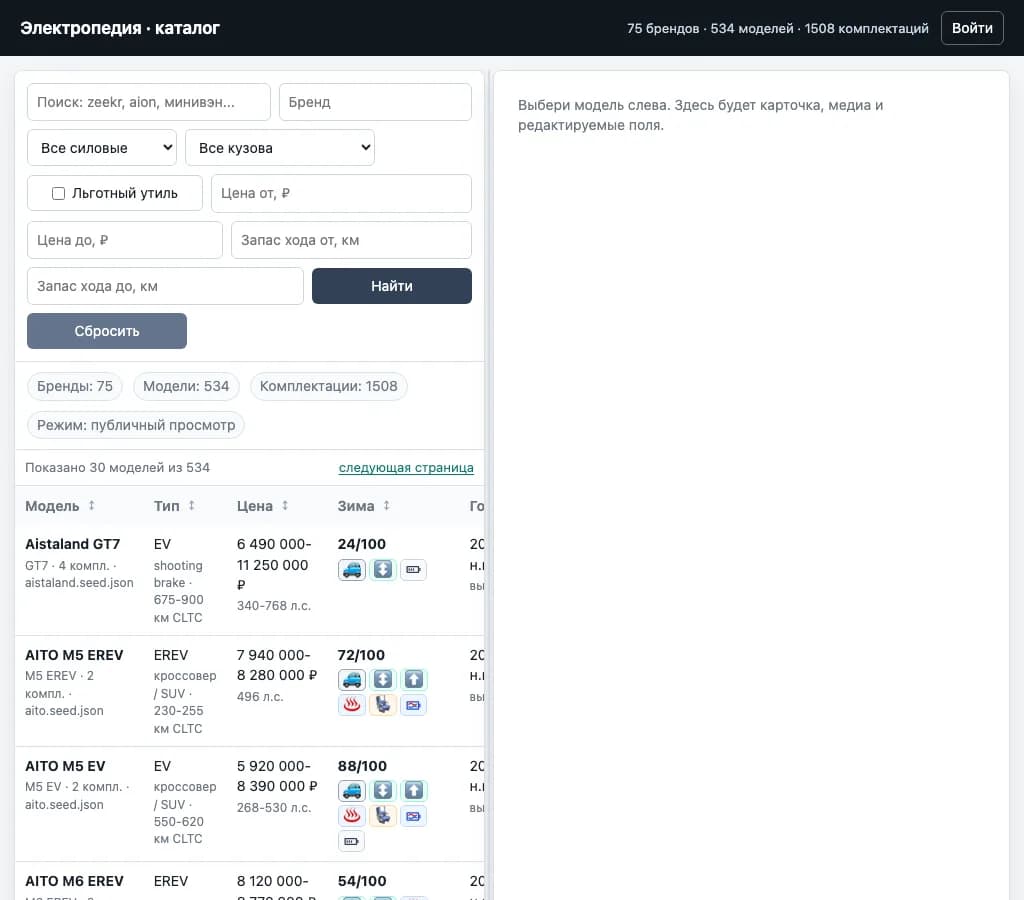
Task: Focus the Цена от, ₽ field
Action: 341,193
